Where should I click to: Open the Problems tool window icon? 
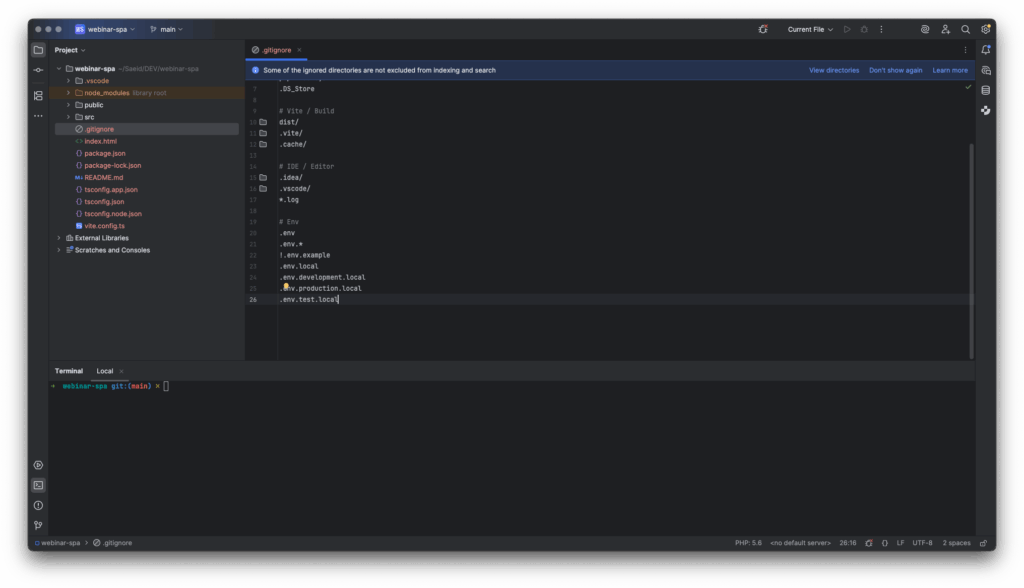tap(38, 505)
